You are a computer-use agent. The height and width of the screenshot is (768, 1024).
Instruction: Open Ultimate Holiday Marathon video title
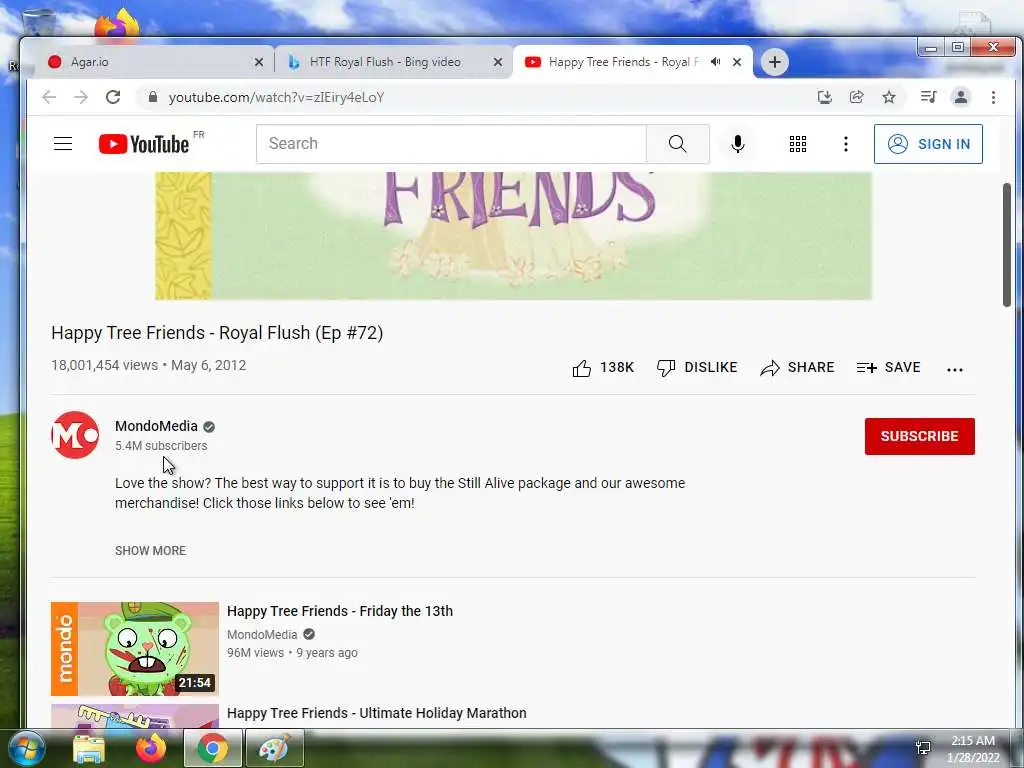(x=377, y=713)
